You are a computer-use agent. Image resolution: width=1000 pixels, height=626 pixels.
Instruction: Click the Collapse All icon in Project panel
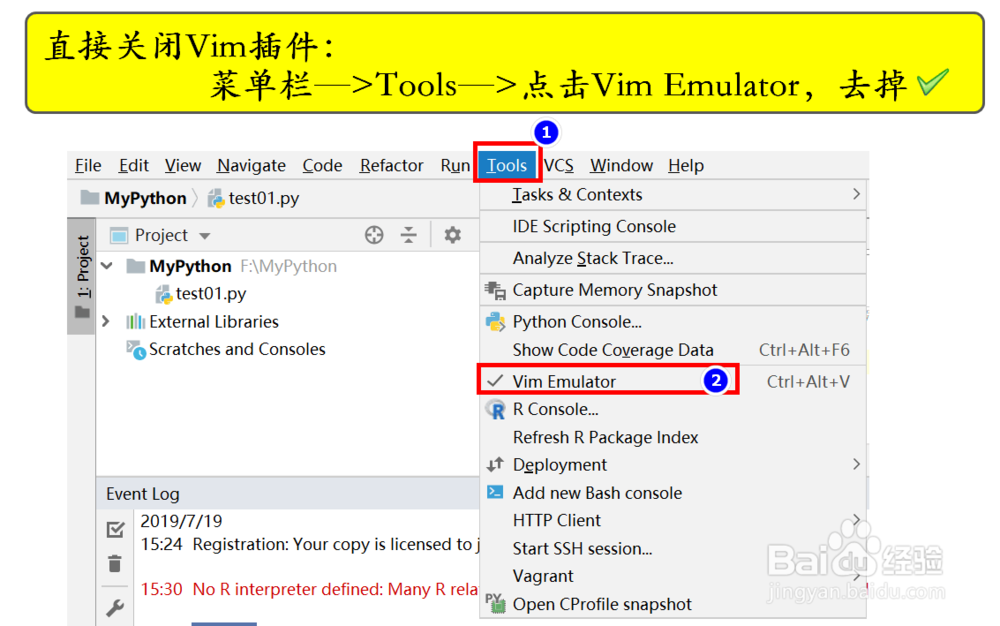pyautogui.click(x=409, y=235)
